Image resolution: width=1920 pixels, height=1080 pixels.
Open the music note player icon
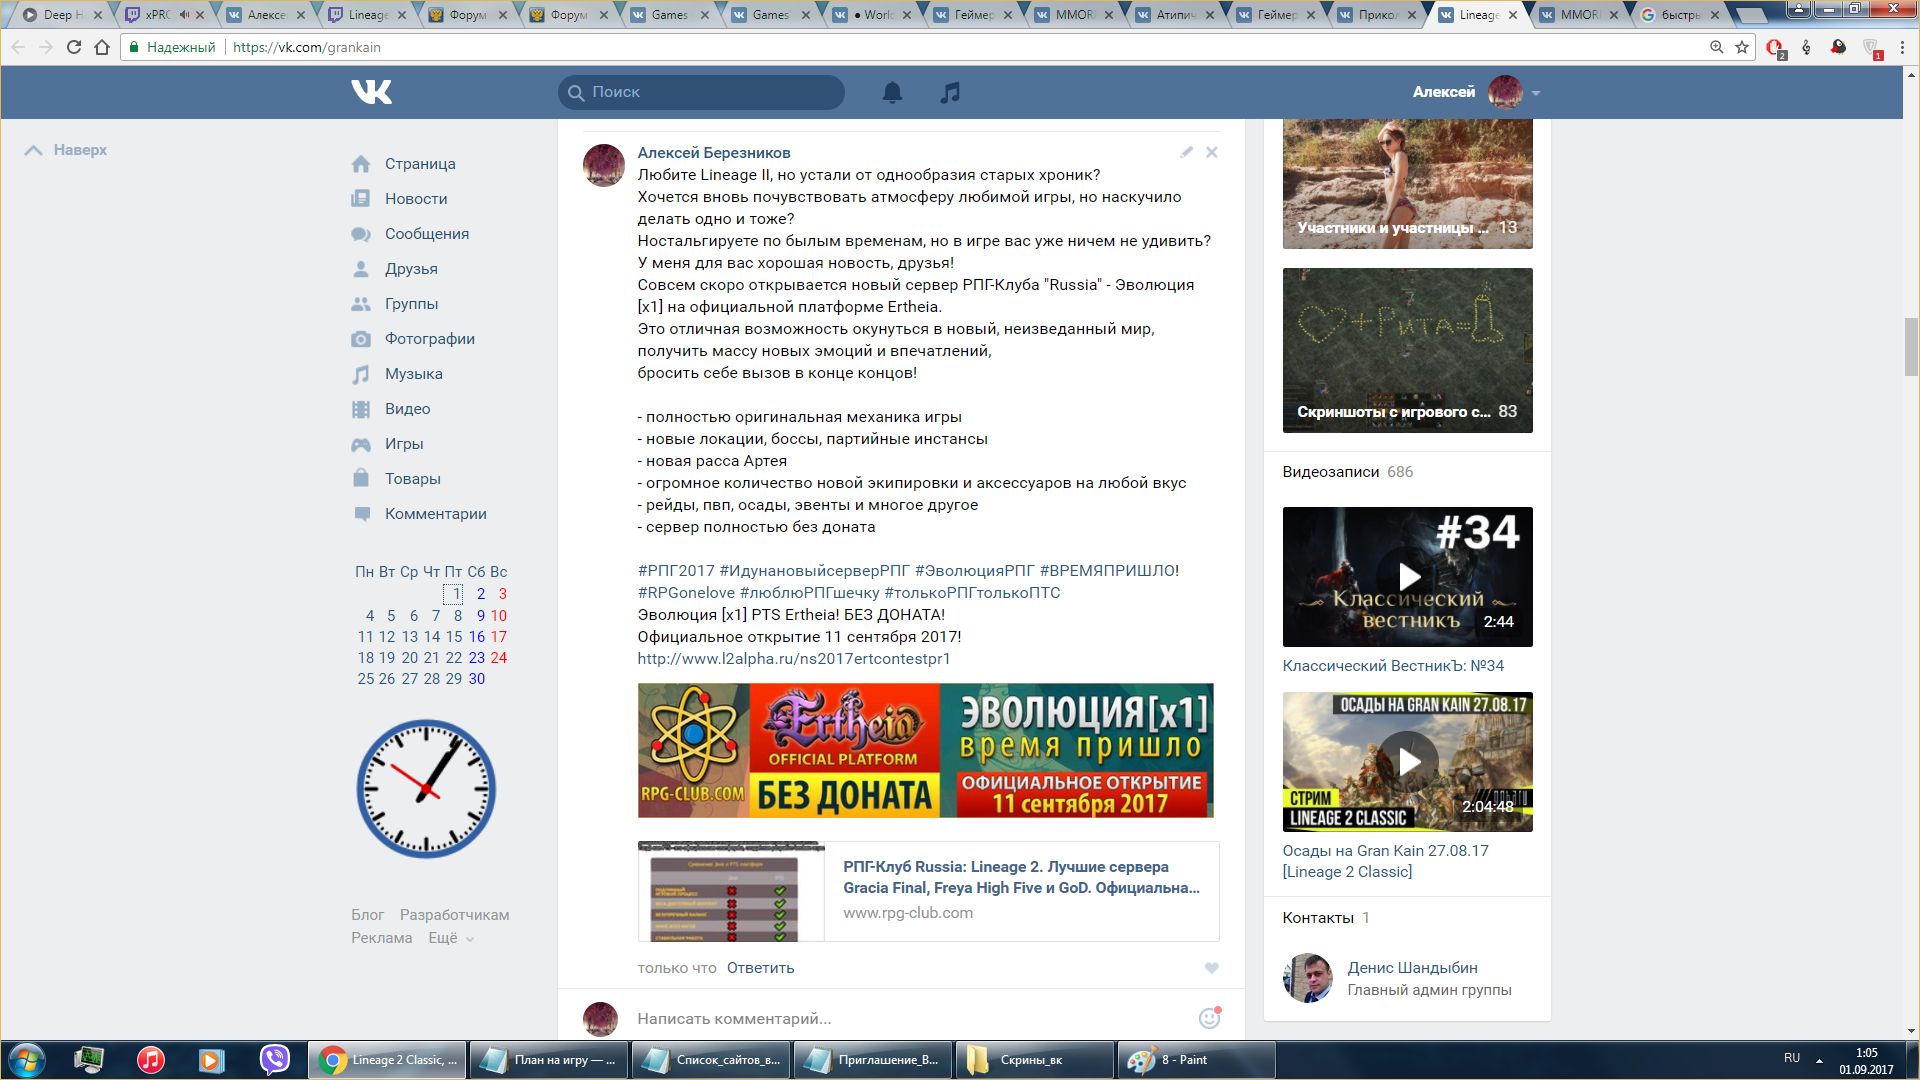[950, 92]
